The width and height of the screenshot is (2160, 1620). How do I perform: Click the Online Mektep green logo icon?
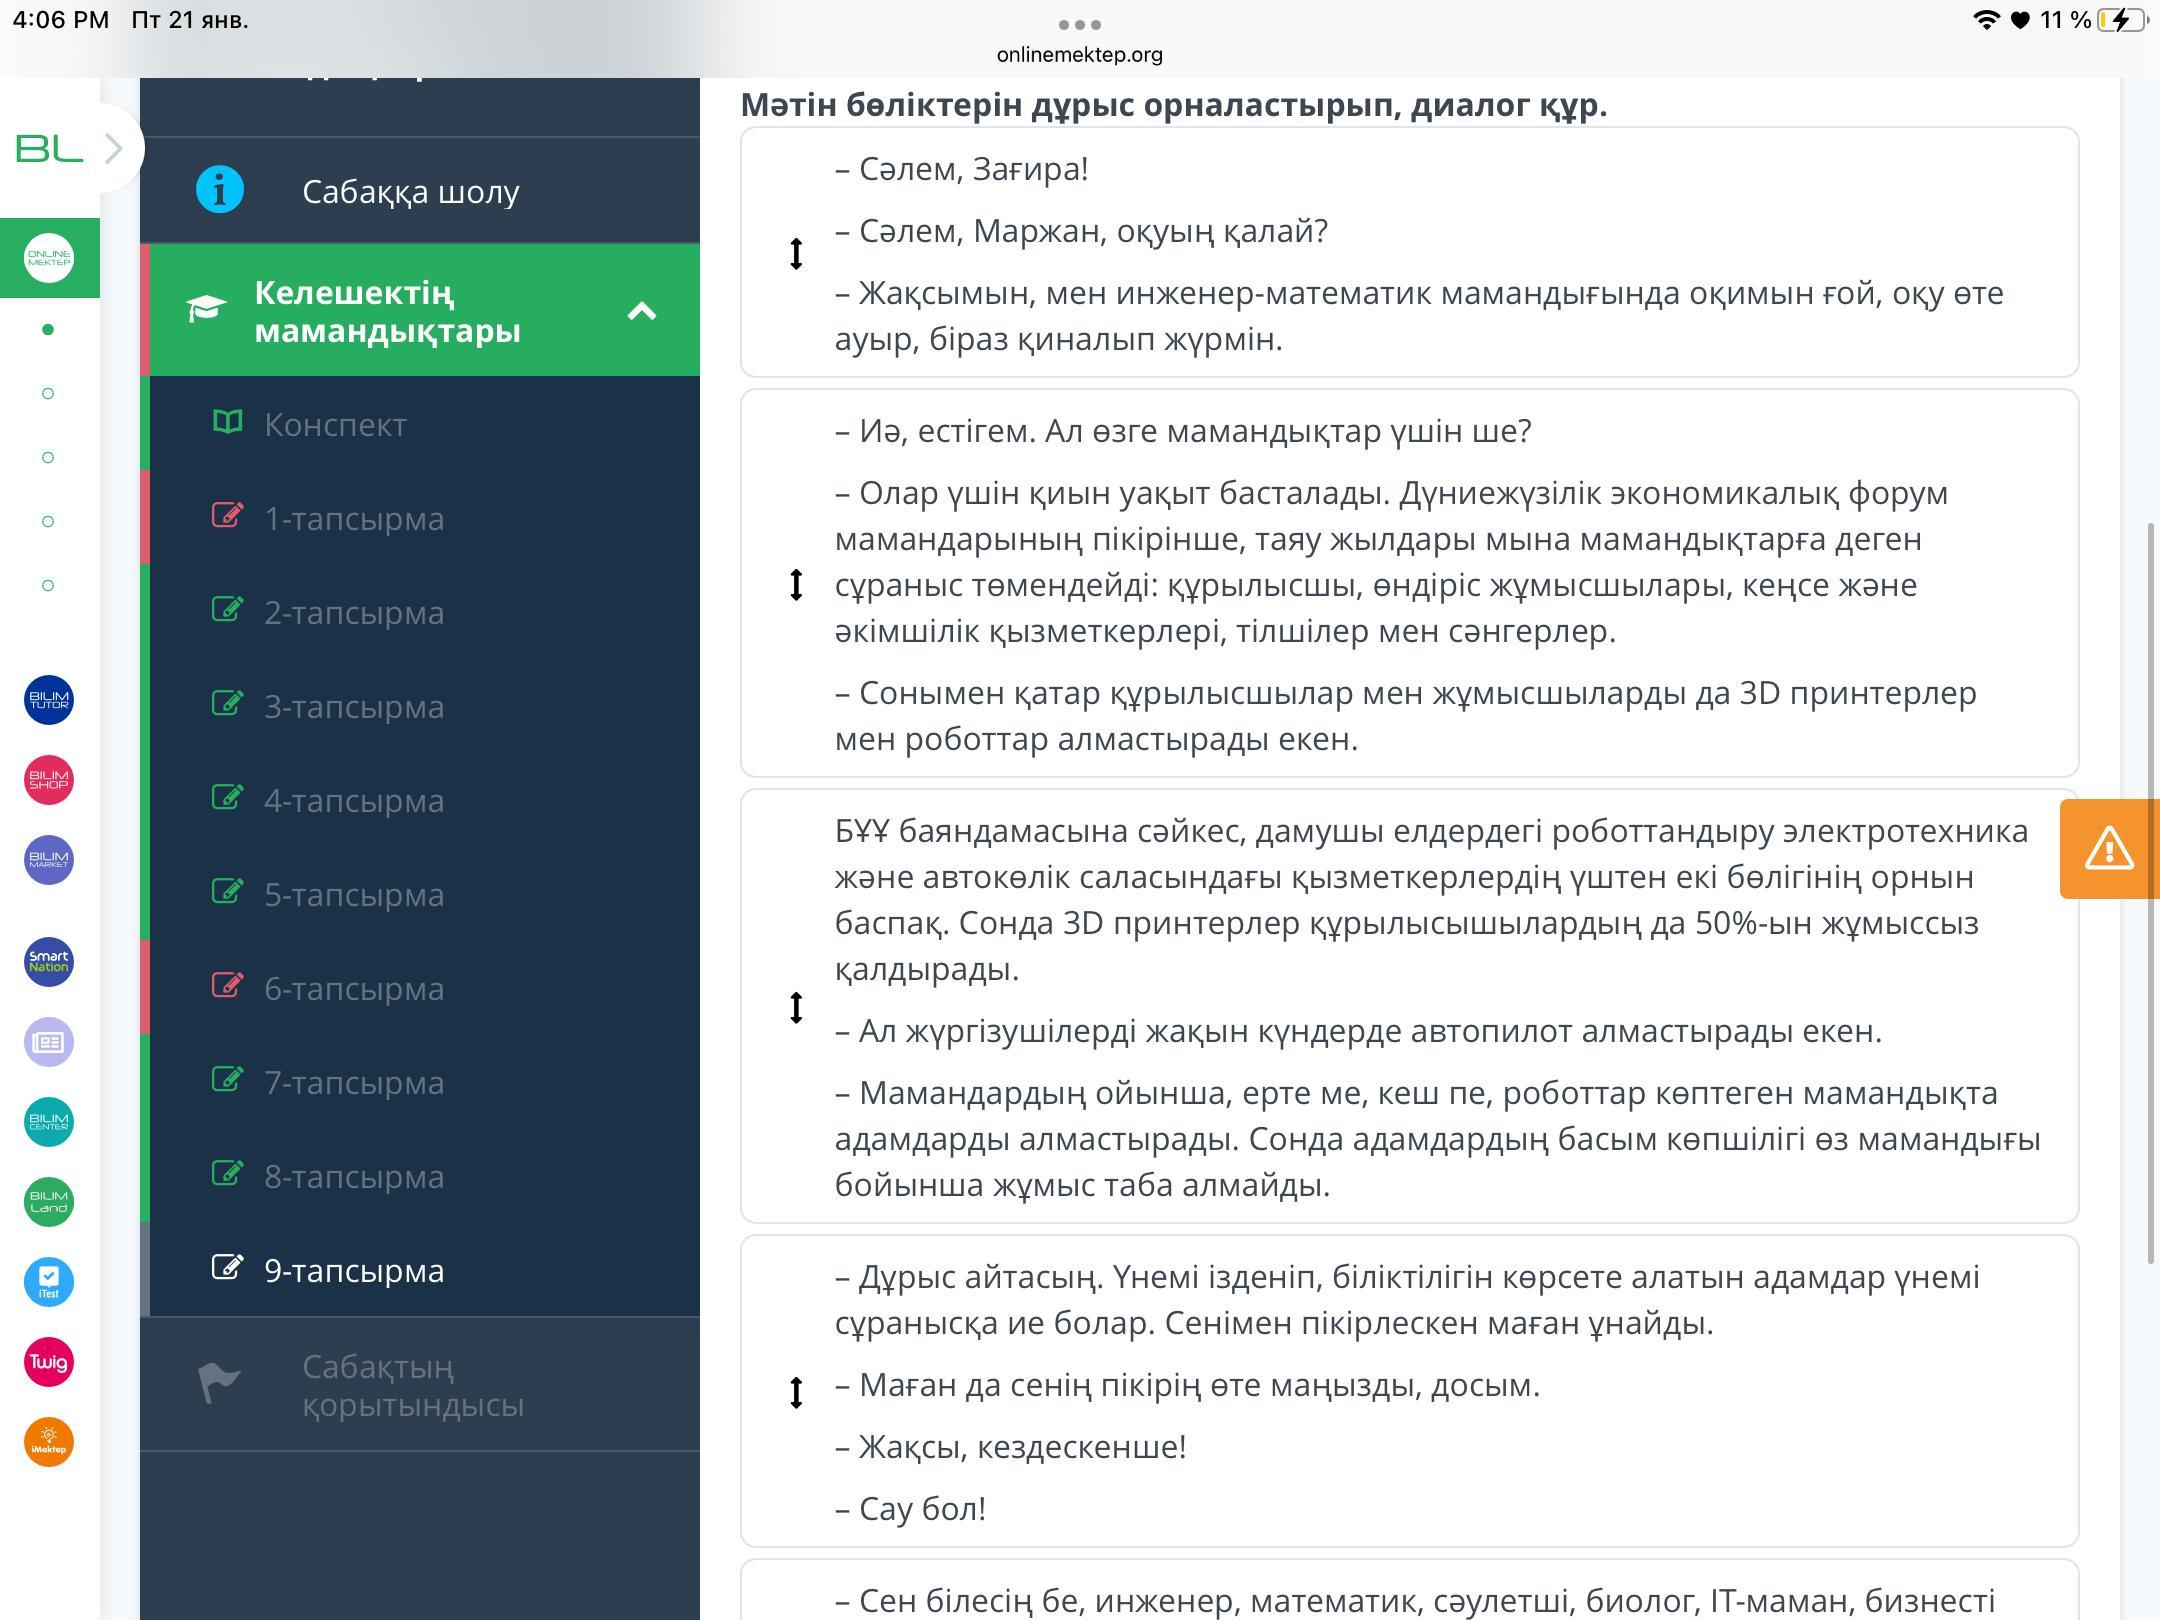[48, 258]
